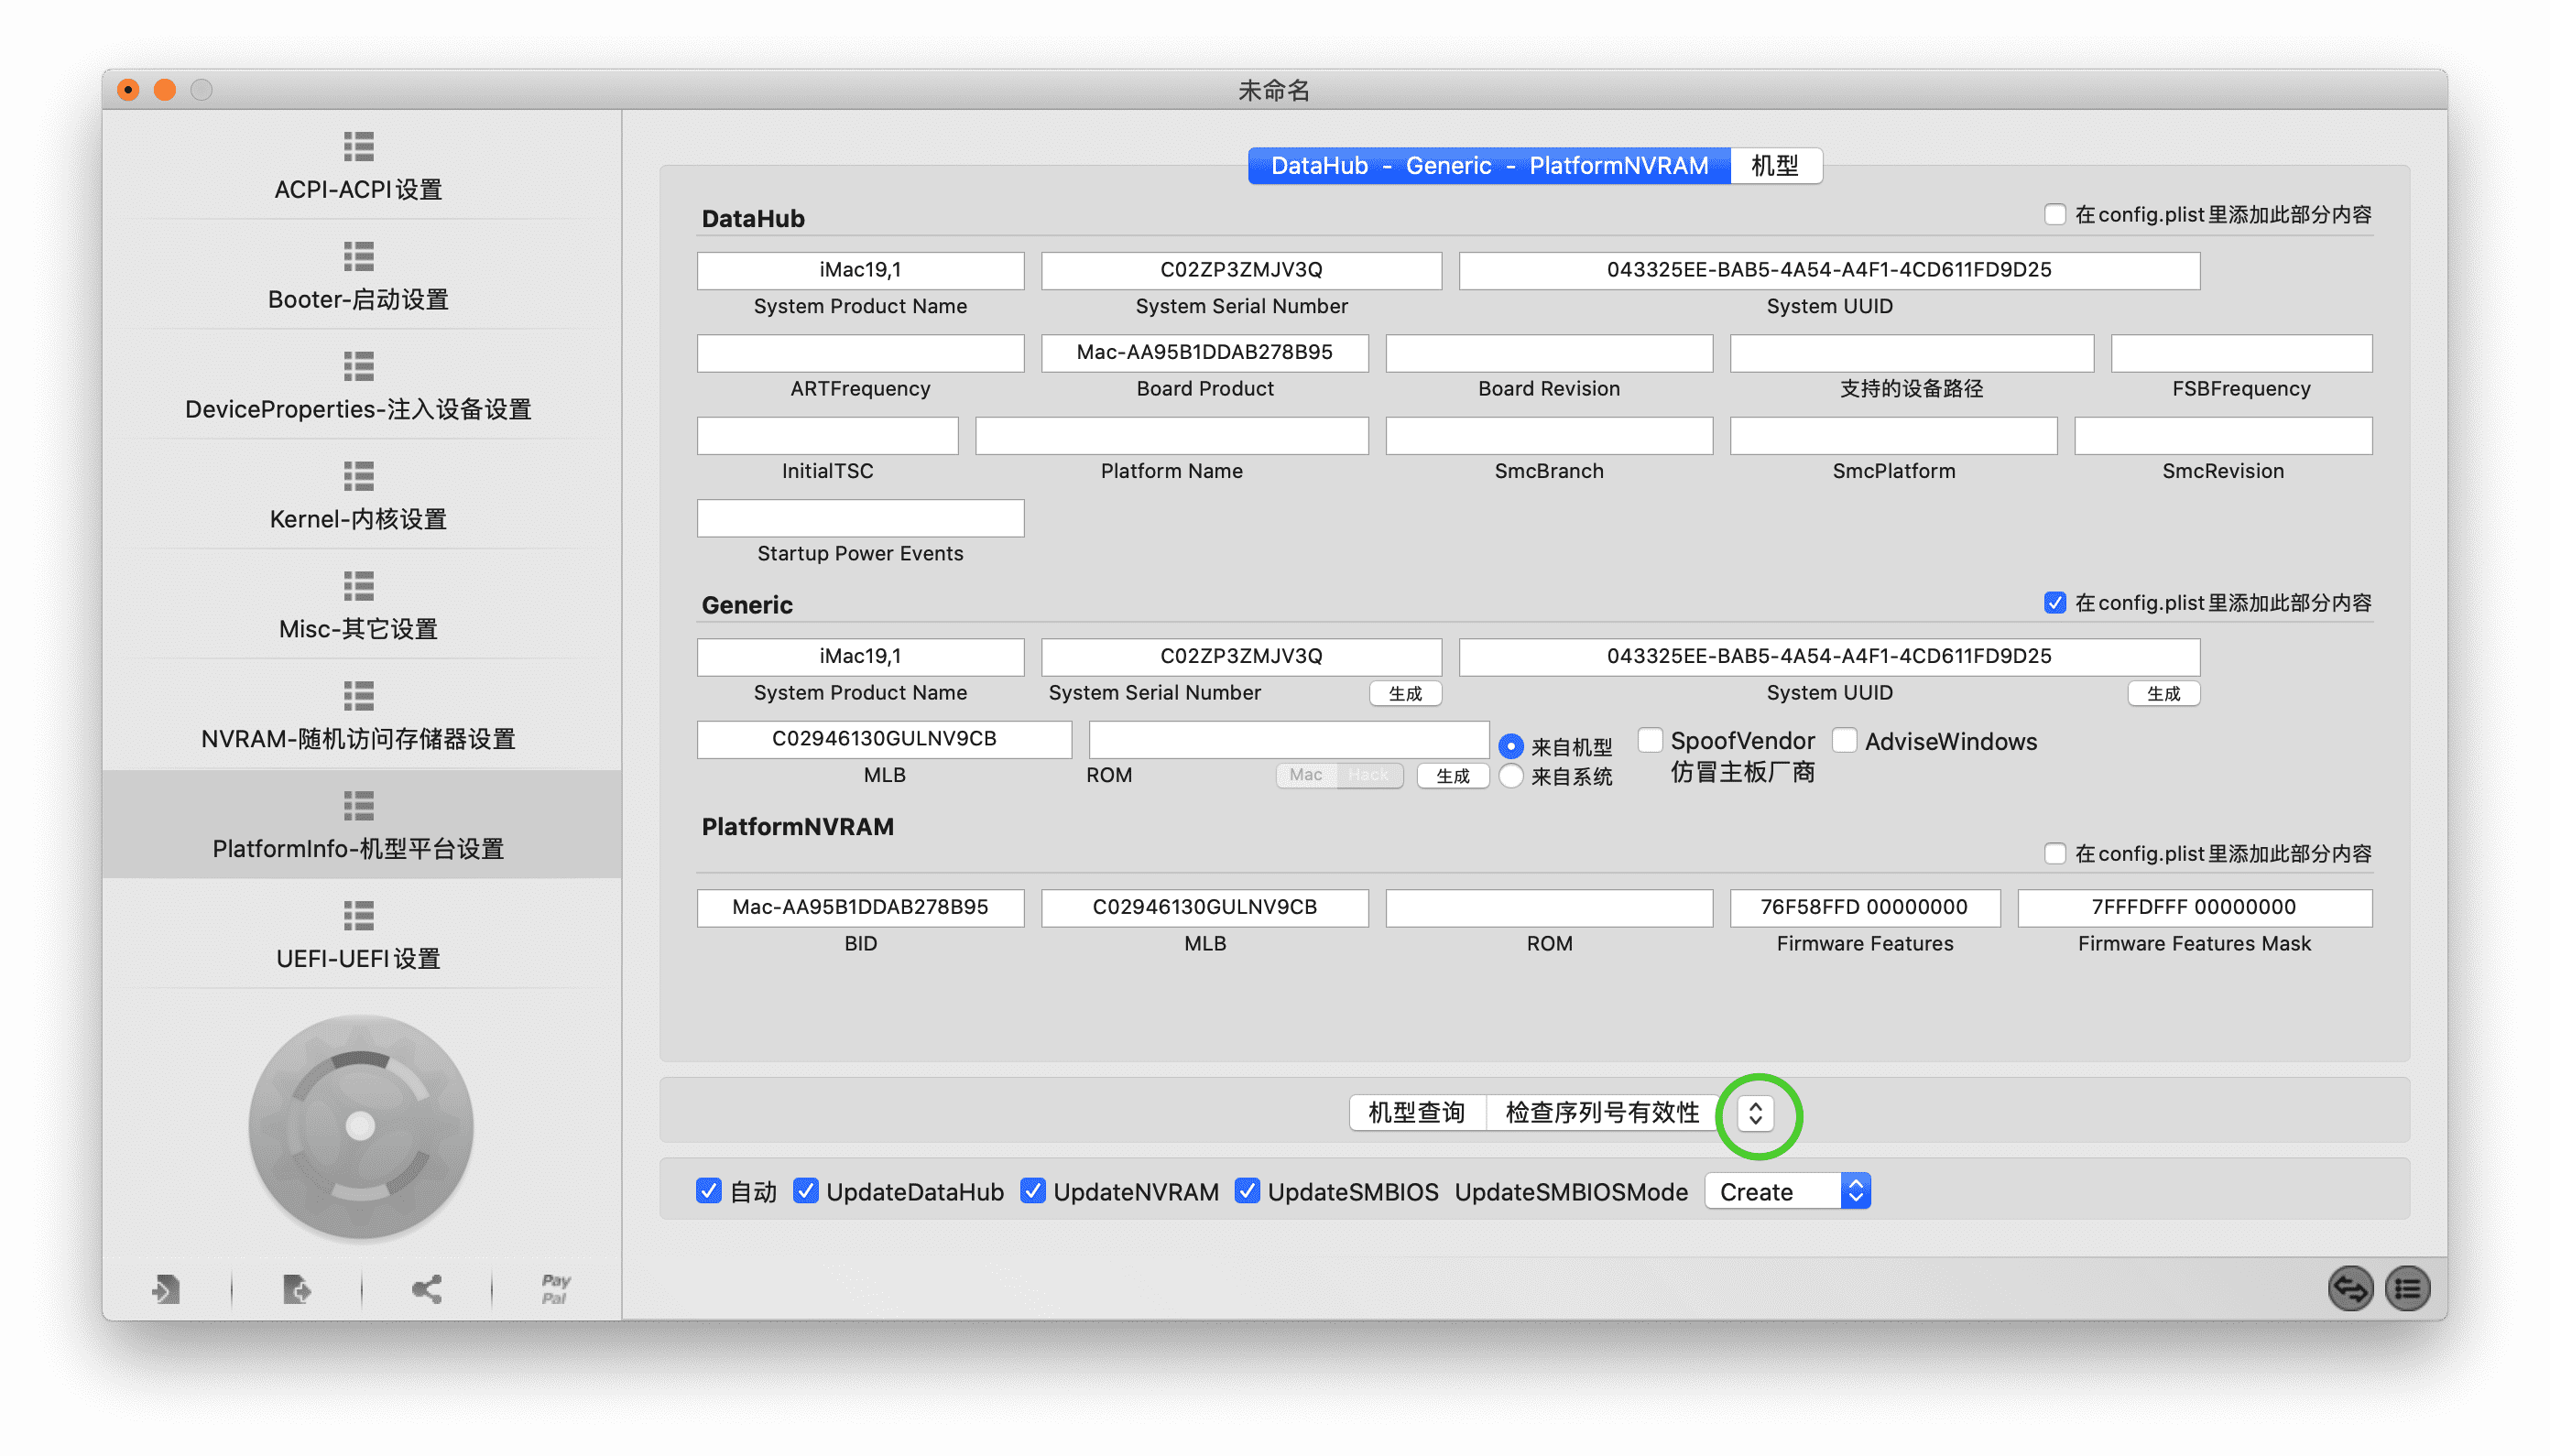Screen dimensions: 2550x1456
Task: Click the list view icon at bottom right
Action: coord(2407,1288)
